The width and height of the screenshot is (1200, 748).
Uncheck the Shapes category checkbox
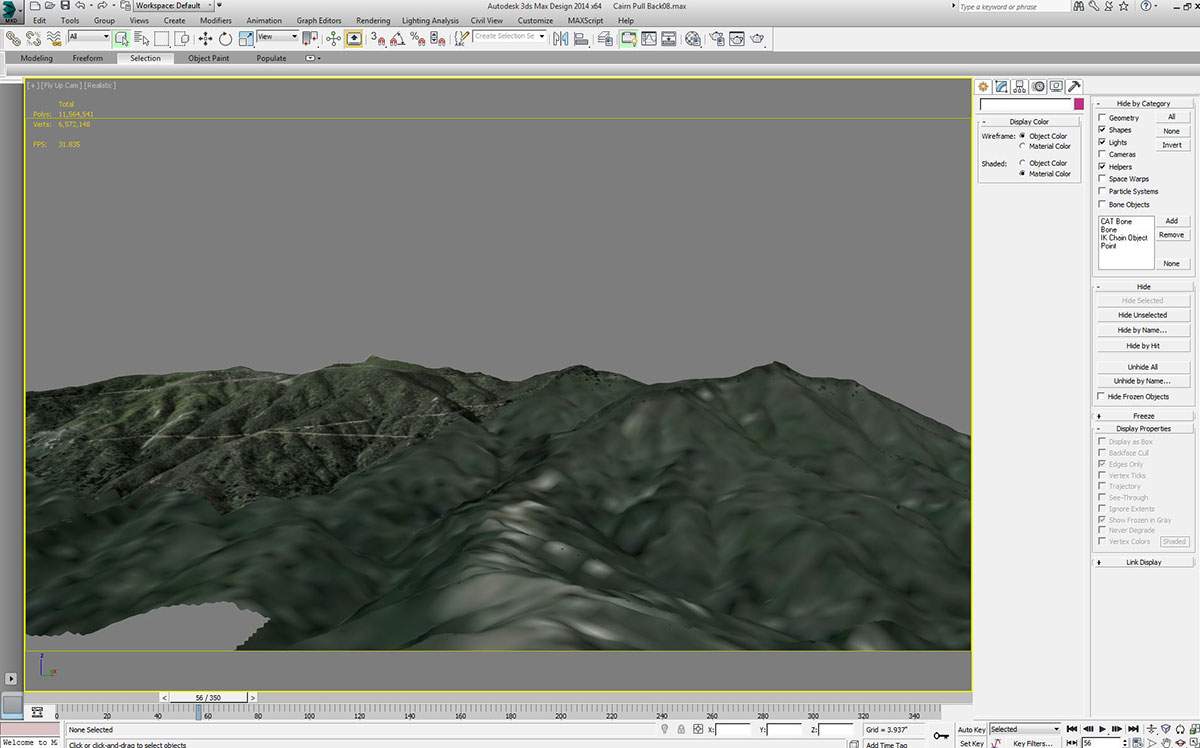(x=1102, y=130)
